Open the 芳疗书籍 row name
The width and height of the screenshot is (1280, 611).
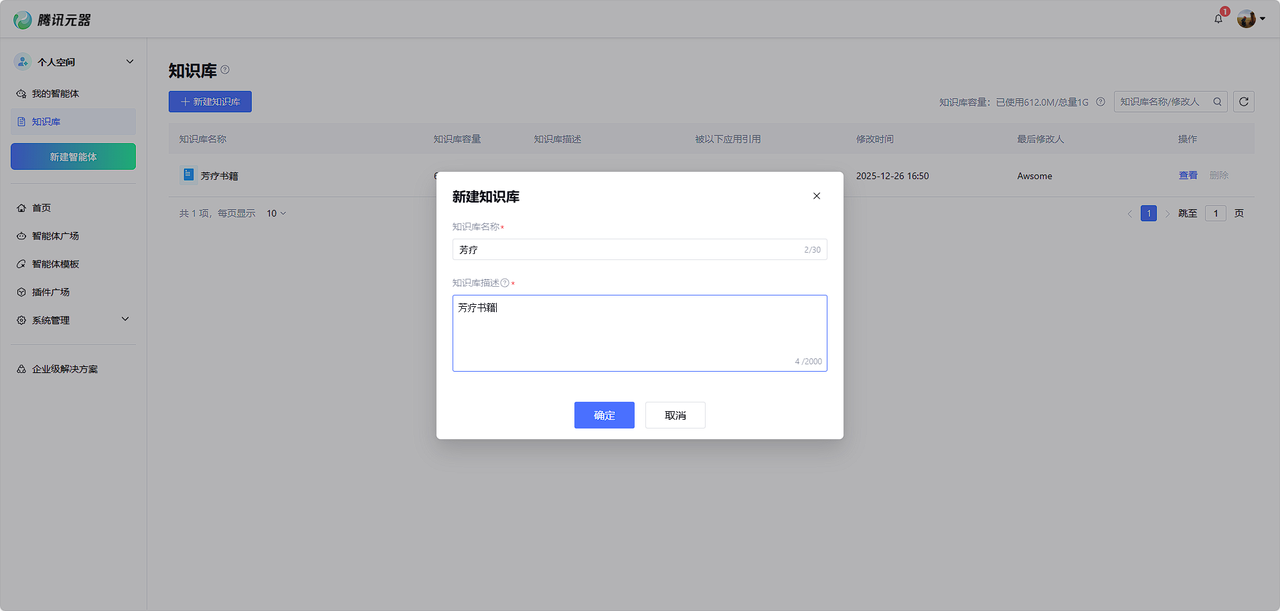point(219,176)
